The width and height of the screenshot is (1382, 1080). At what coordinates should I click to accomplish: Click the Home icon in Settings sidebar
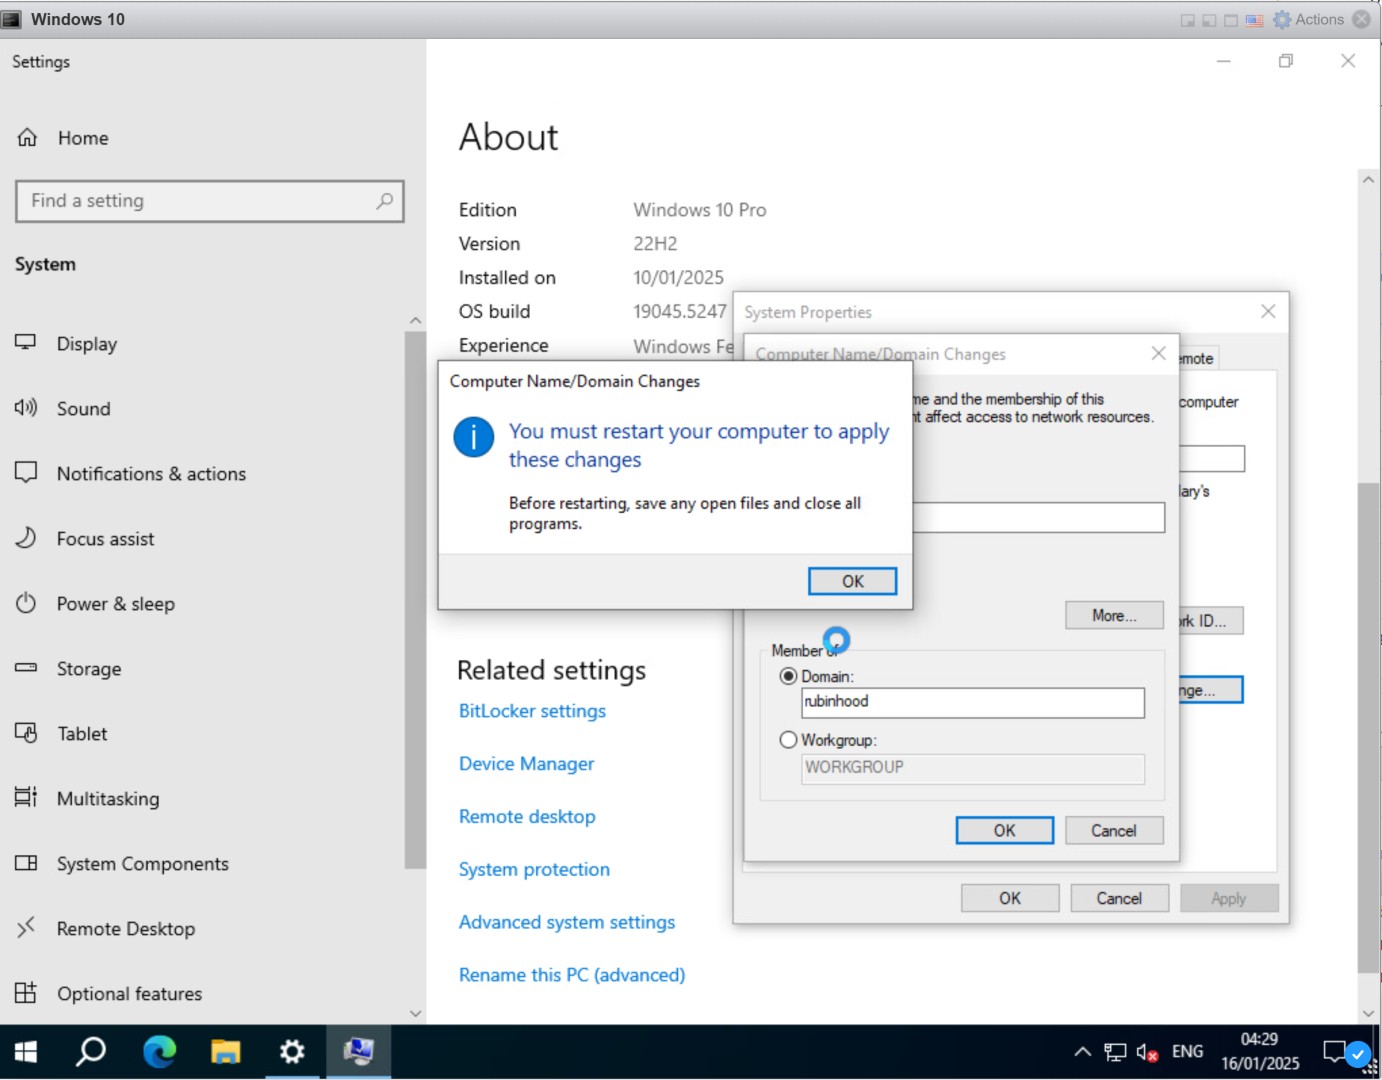pos(27,138)
